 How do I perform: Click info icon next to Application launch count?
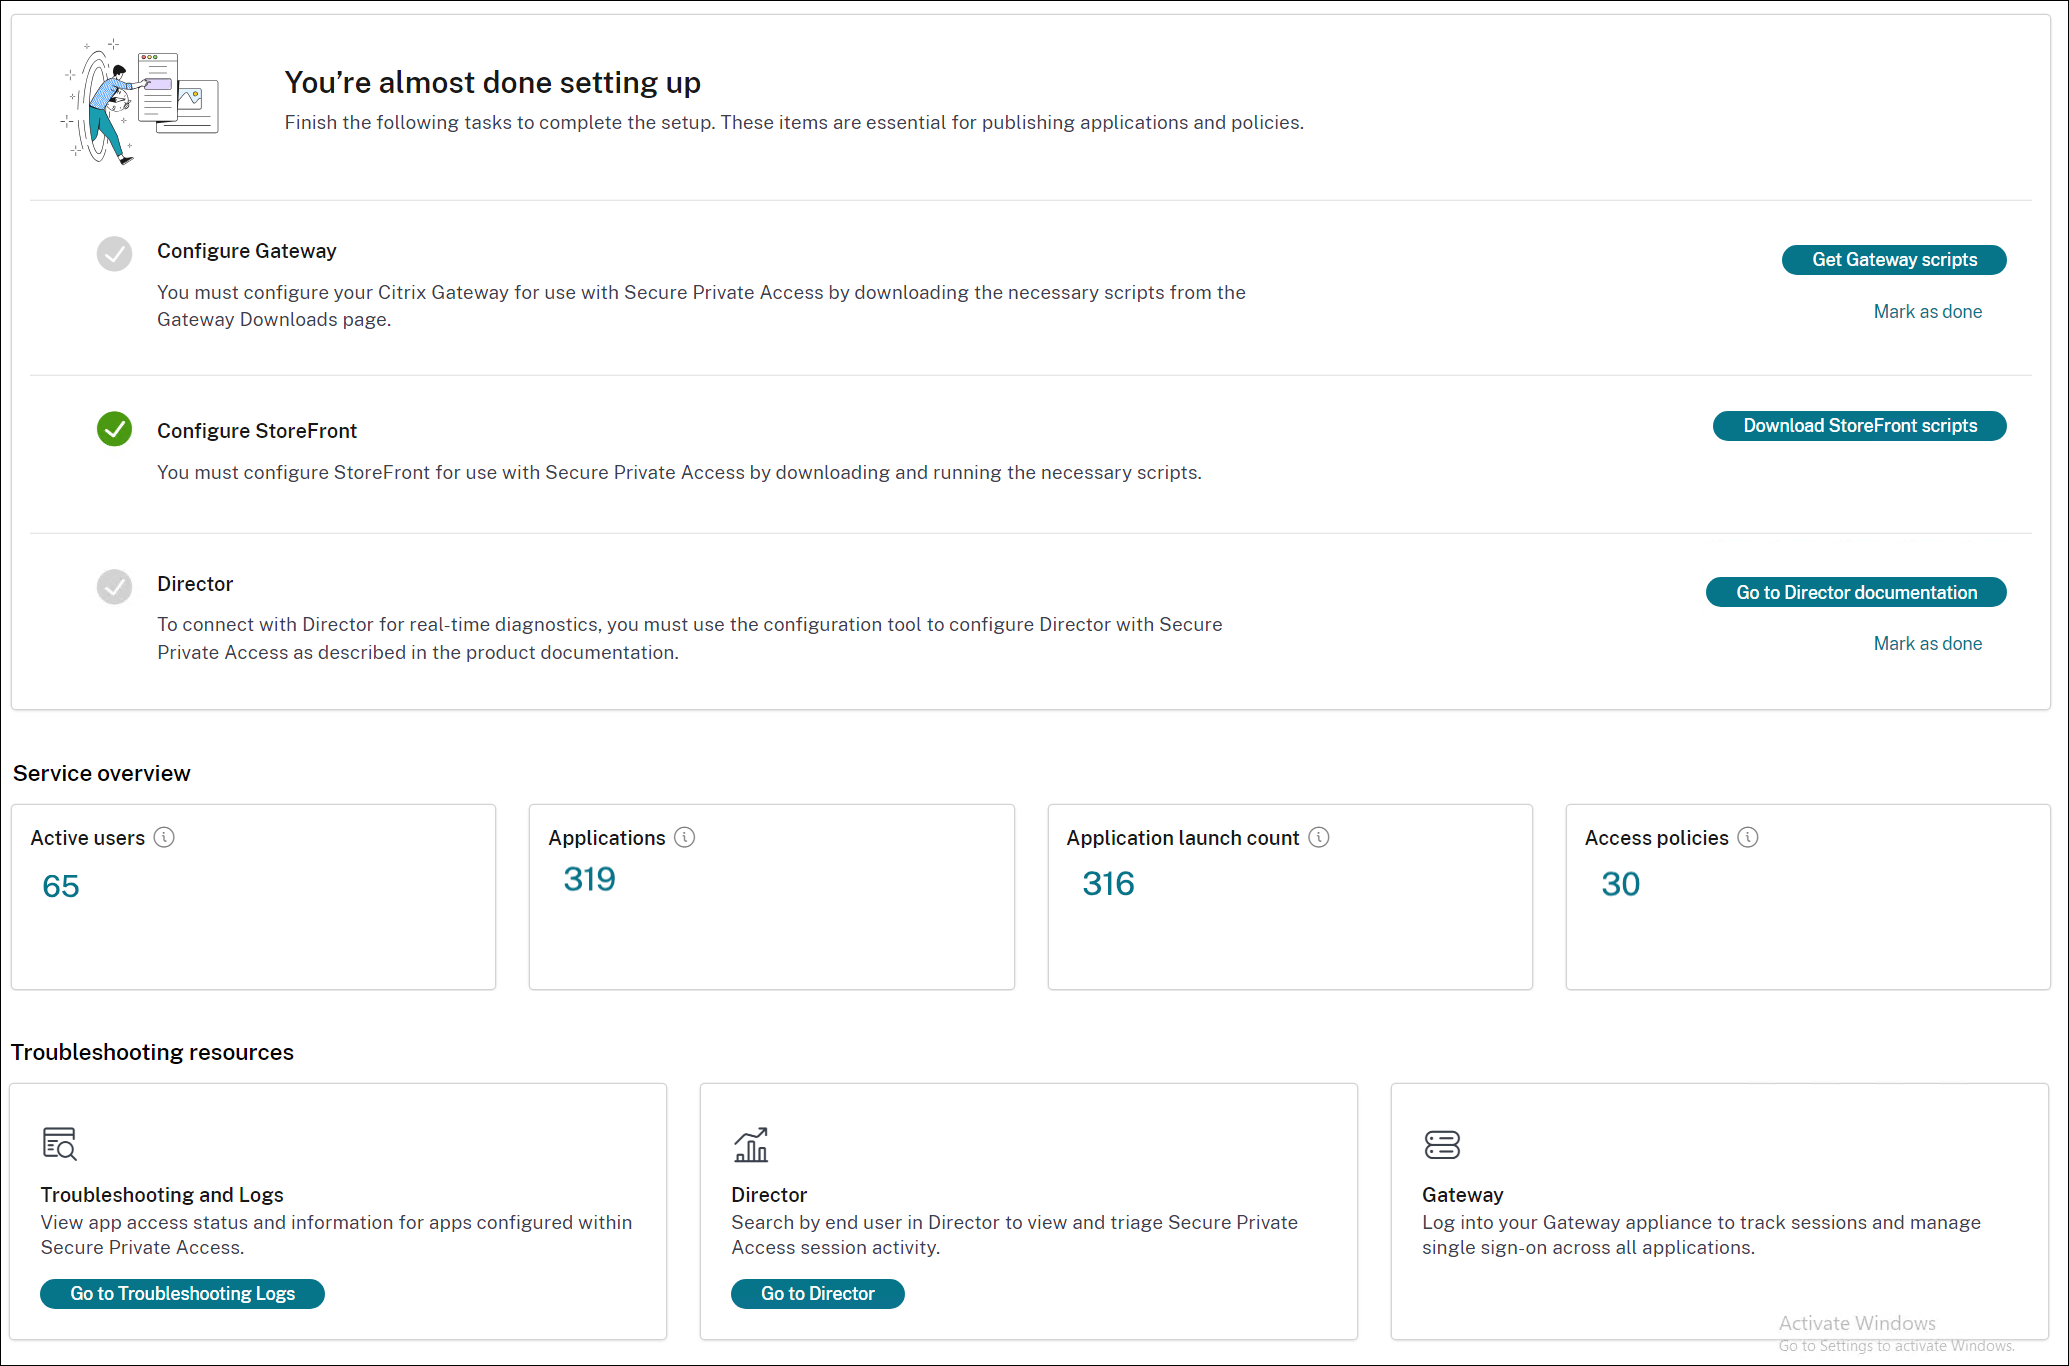[1318, 837]
